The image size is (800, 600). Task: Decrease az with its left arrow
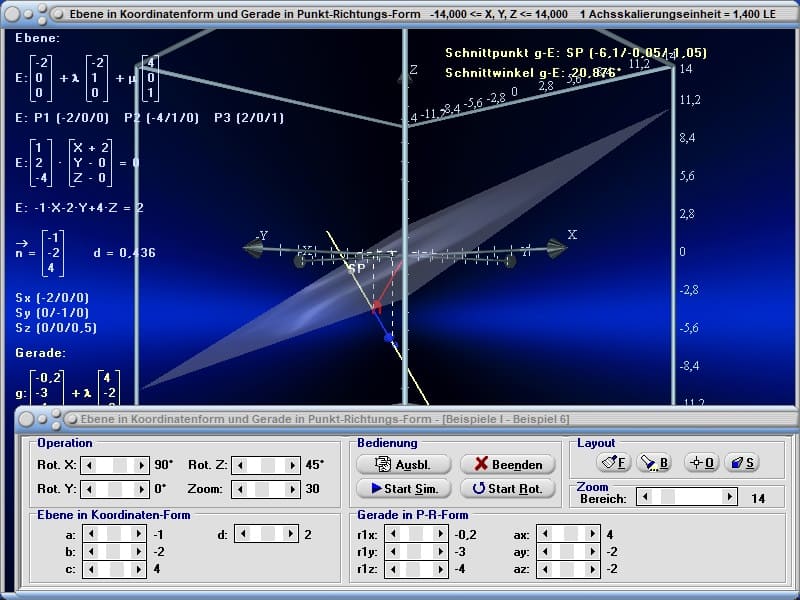pyautogui.click(x=545, y=569)
